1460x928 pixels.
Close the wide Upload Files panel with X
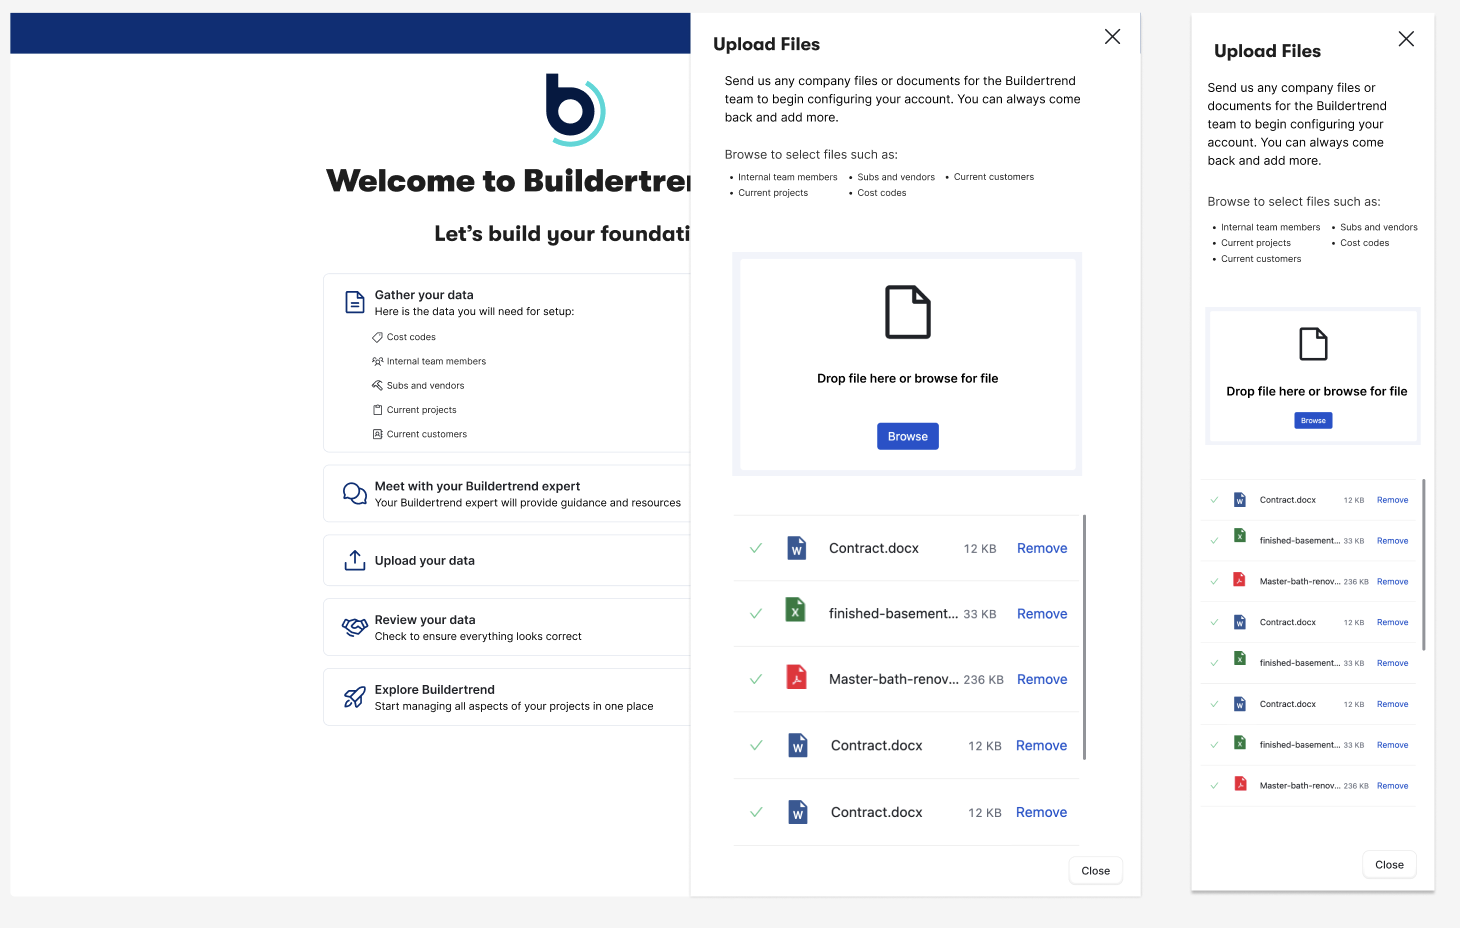click(x=1112, y=36)
